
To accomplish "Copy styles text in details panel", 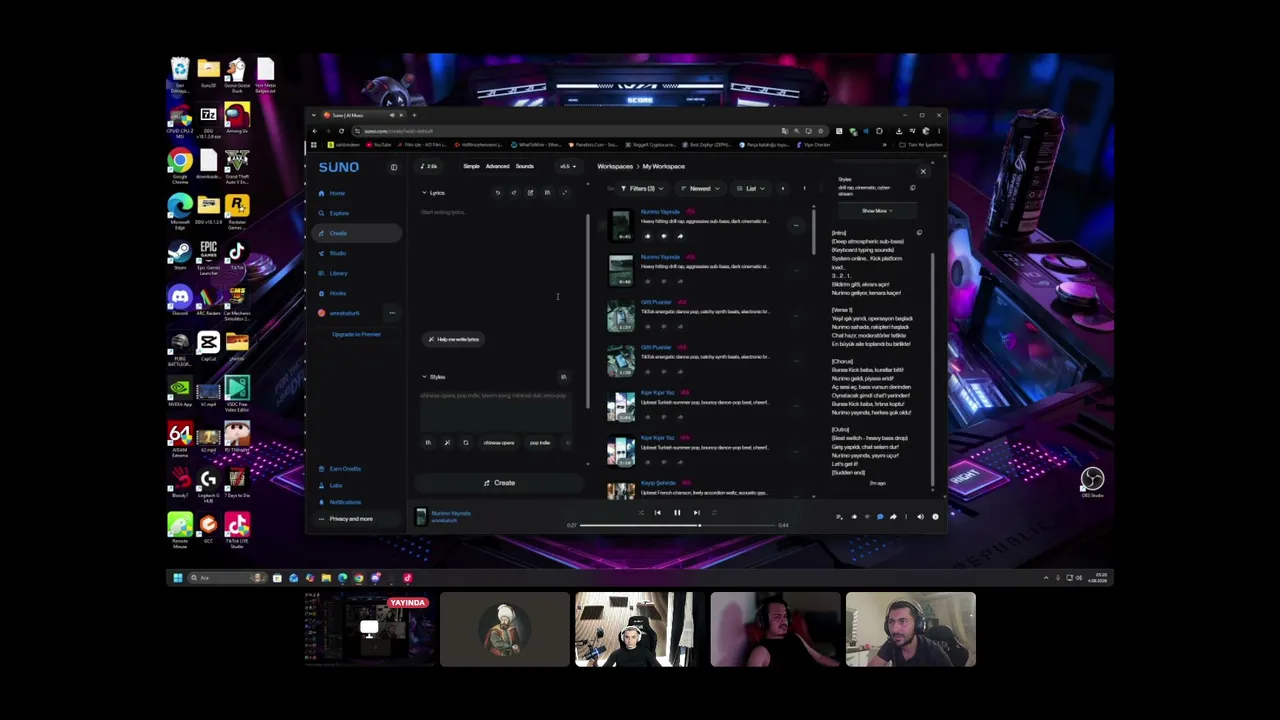I will click(x=912, y=188).
